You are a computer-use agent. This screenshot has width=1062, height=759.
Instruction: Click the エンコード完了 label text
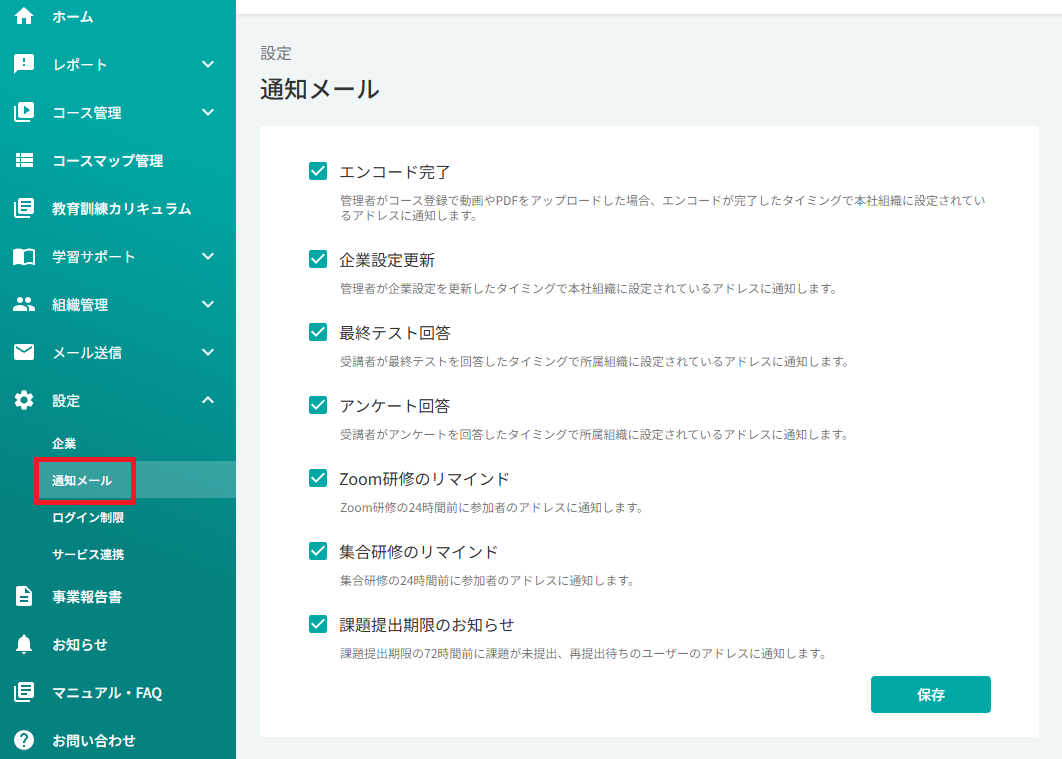(394, 172)
